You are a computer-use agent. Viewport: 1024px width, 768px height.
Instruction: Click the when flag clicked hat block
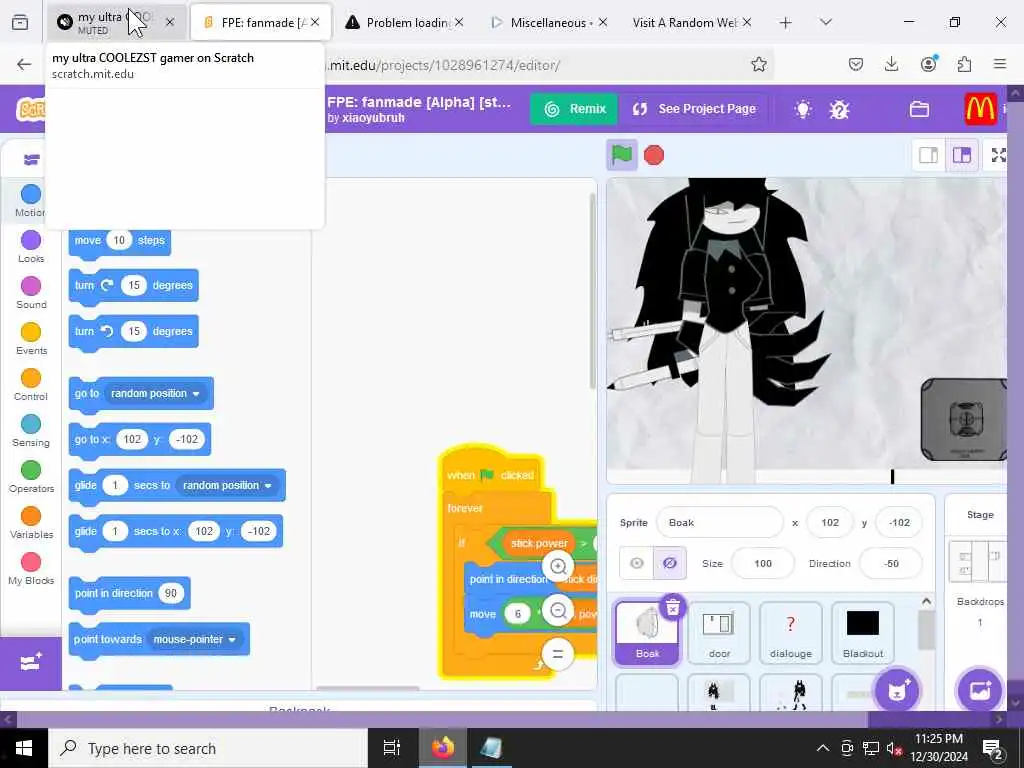[490, 473]
